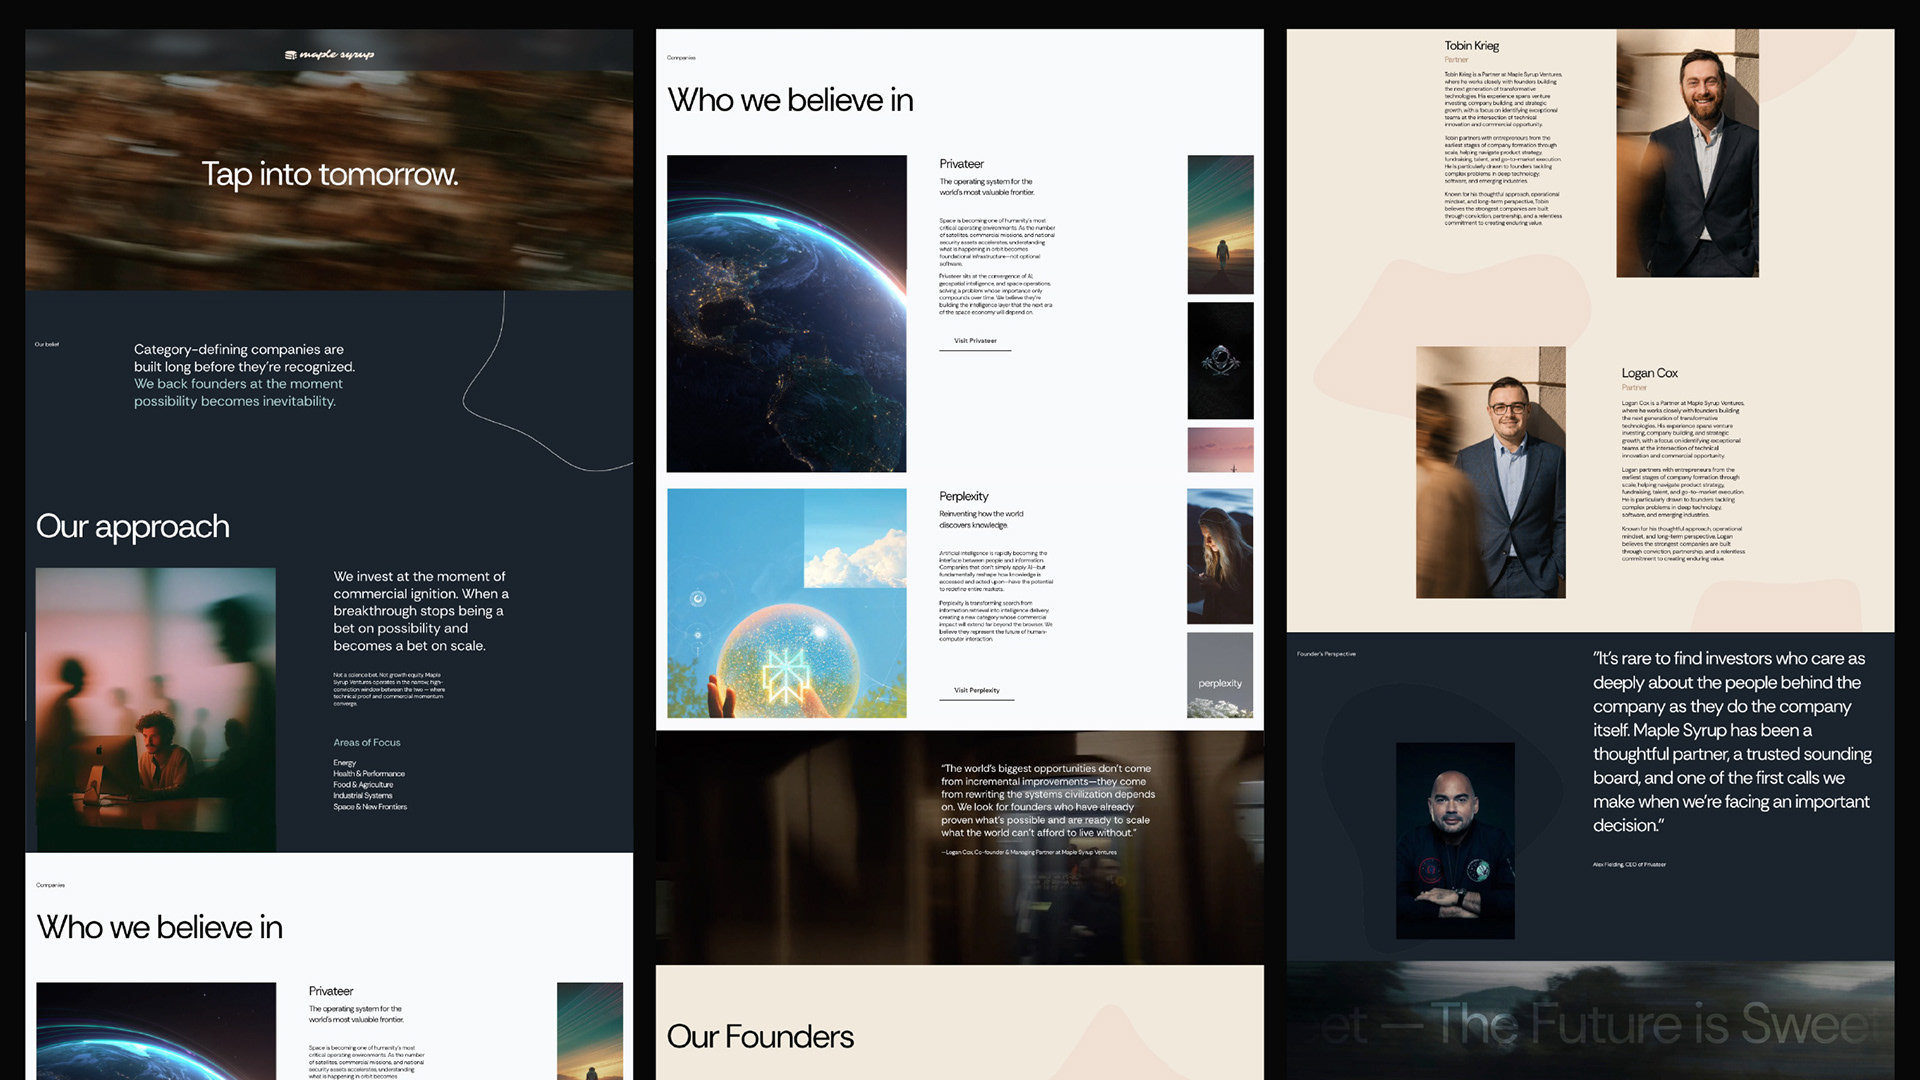This screenshot has height=1080, width=1920.
Task: Select the 'Reinventing how the world discovers knowledge' tagline
Action: pyautogui.click(x=981, y=520)
